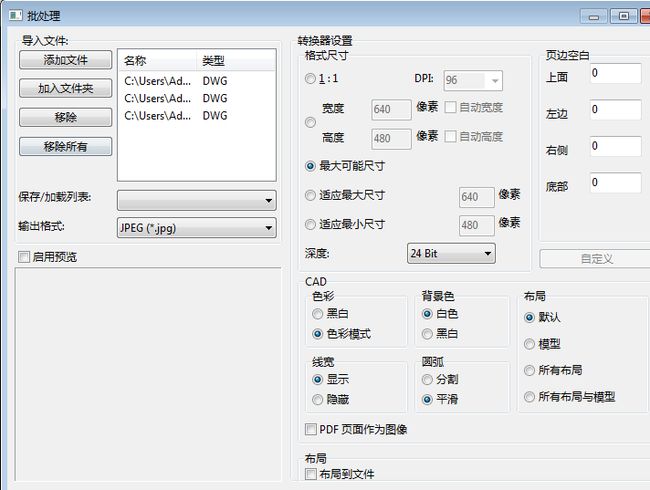Sort the file list by 名称 column

click(158, 61)
